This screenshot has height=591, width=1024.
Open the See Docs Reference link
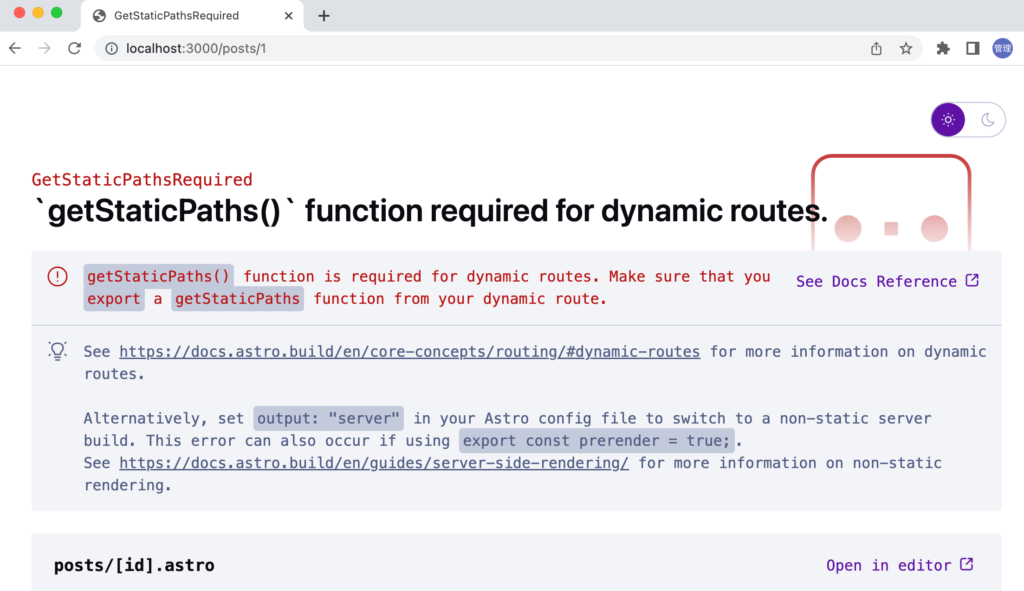point(887,281)
